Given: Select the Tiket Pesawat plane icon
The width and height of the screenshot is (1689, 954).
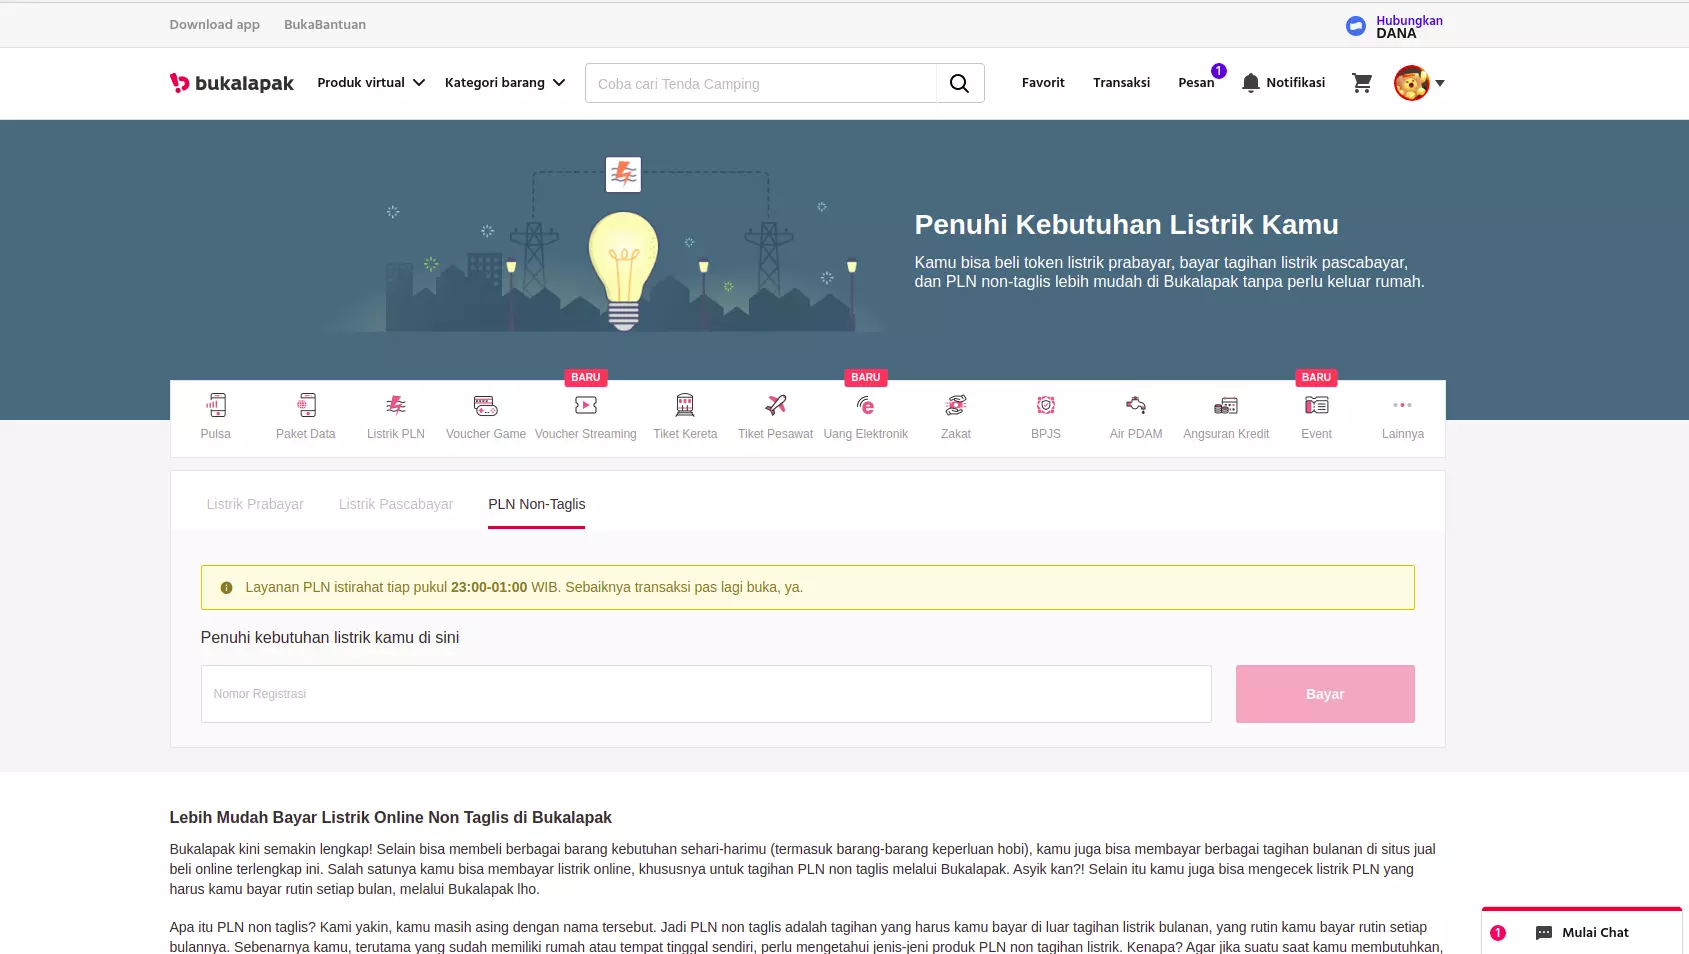Looking at the screenshot, I should (x=776, y=405).
